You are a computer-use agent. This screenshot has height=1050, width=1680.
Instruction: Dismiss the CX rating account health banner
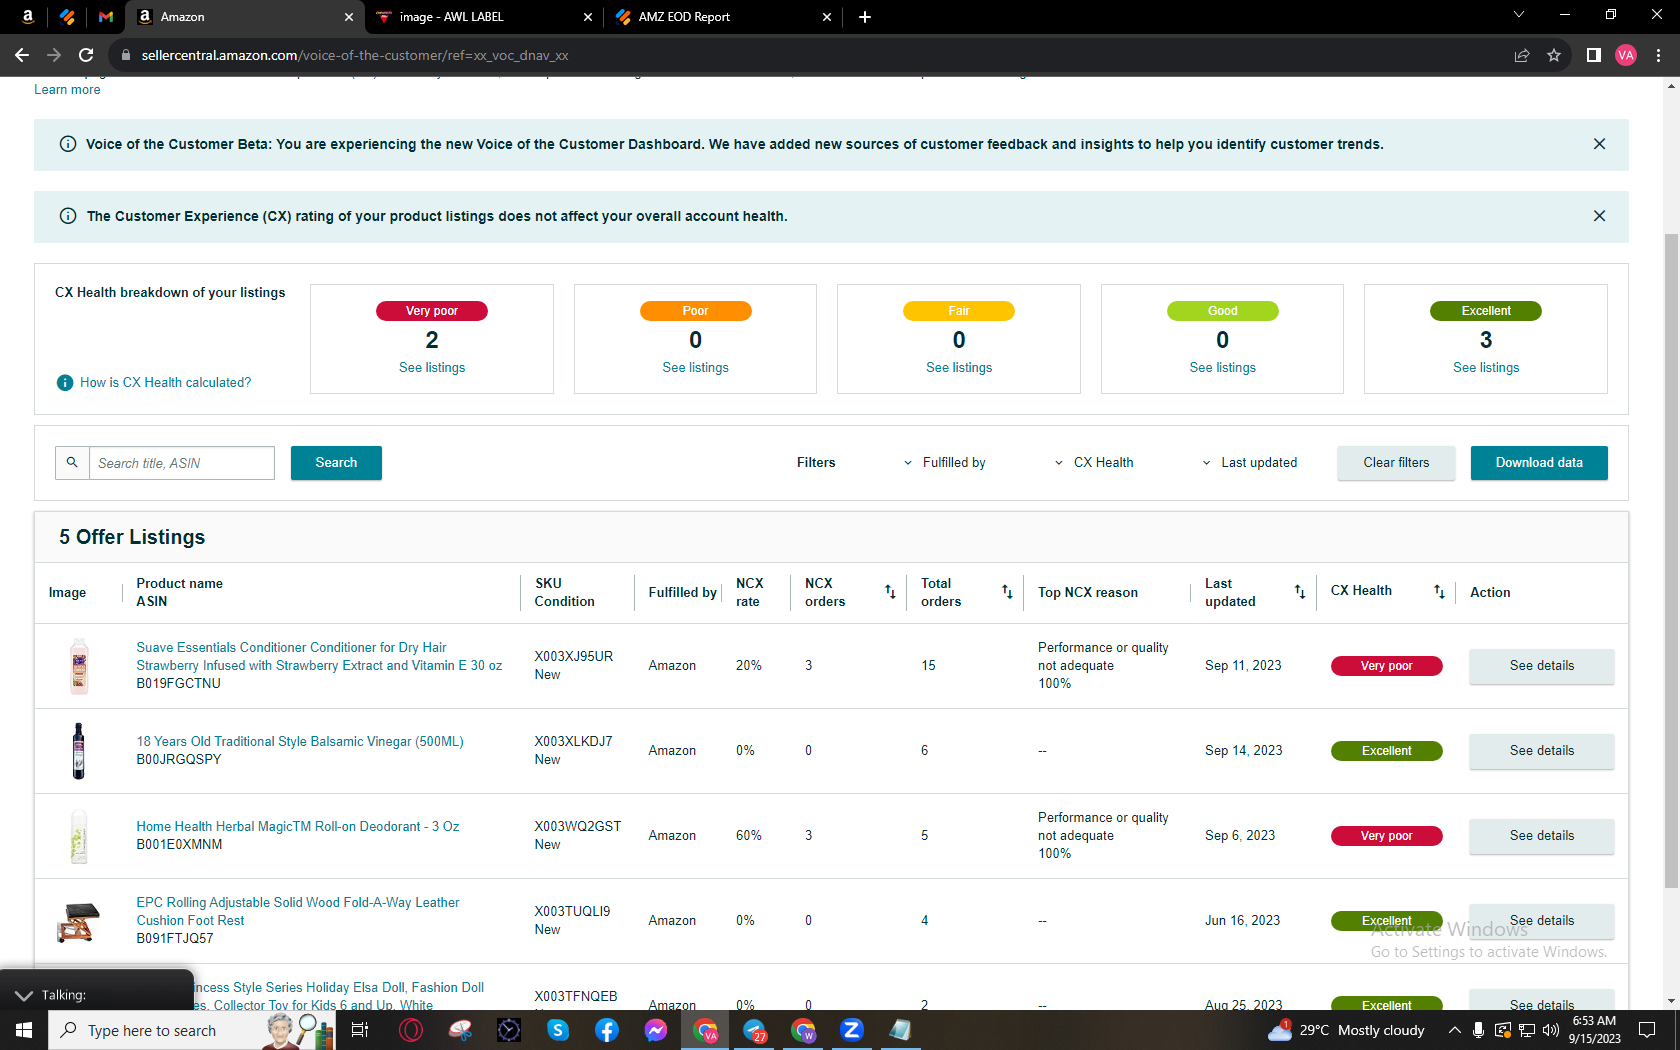click(x=1599, y=216)
